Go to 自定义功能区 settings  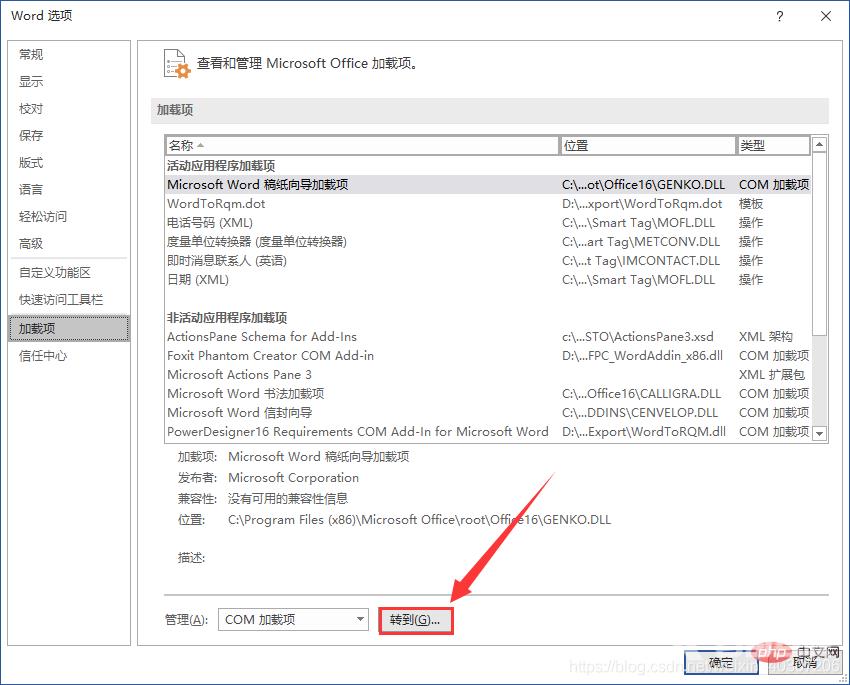(x=55, y=273)
